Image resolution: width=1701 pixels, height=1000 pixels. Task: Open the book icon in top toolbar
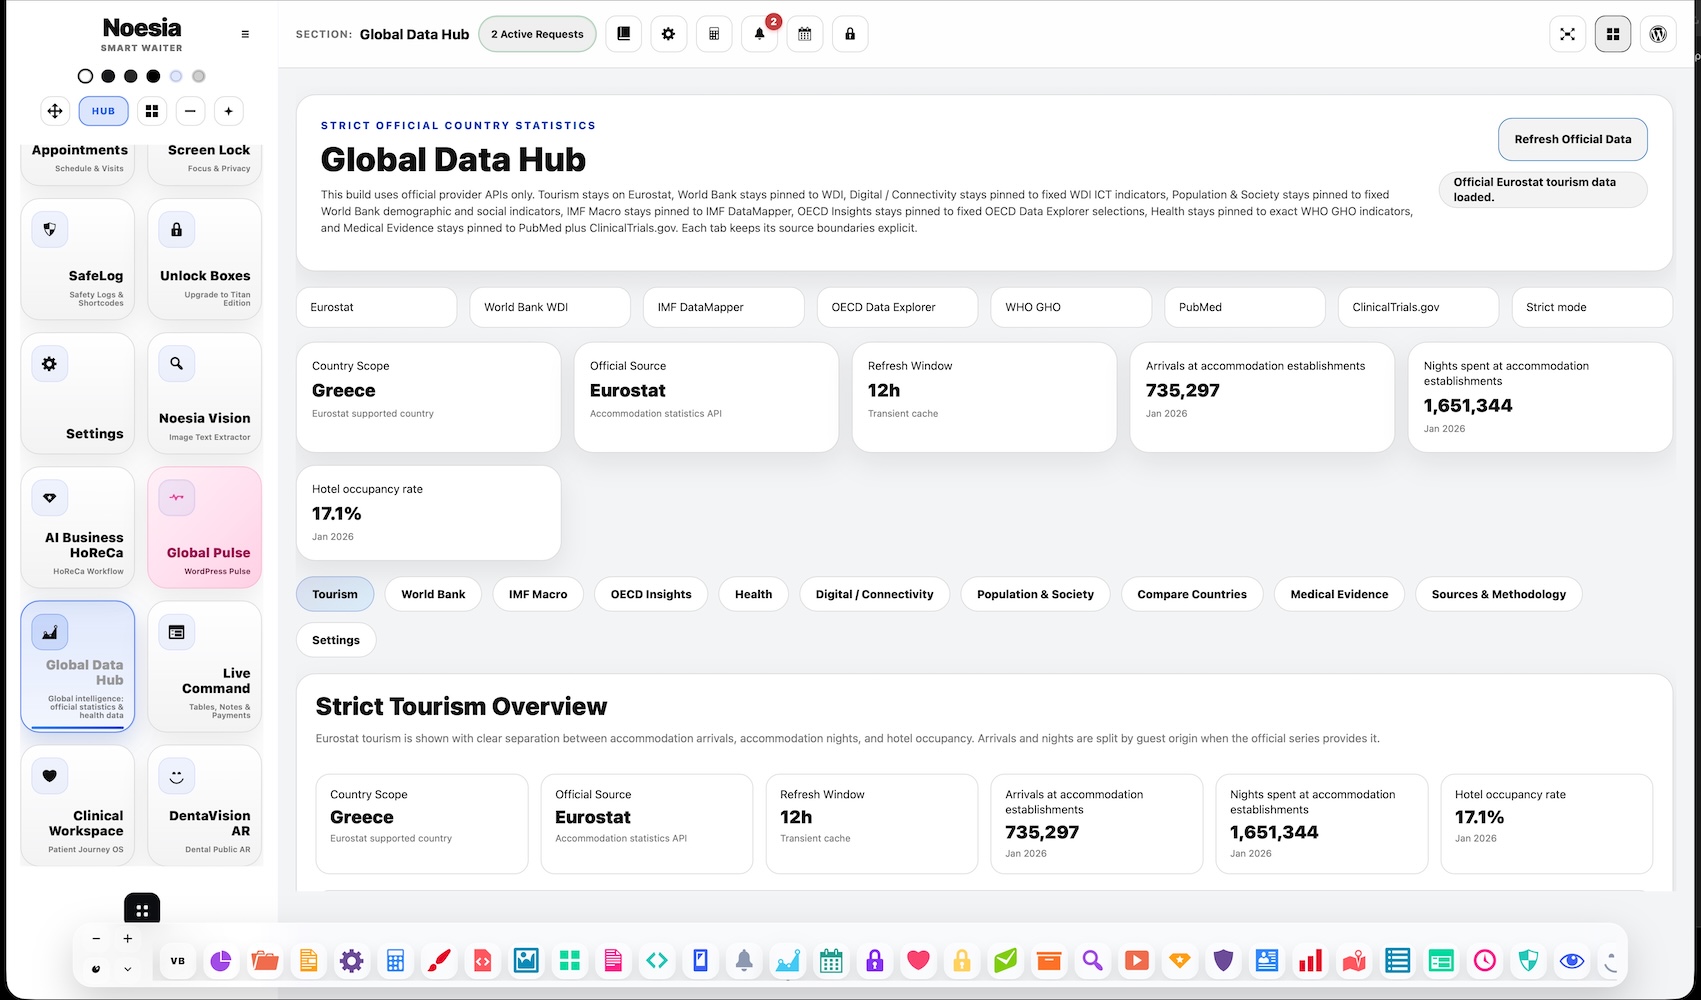click(x=623, y=34)
